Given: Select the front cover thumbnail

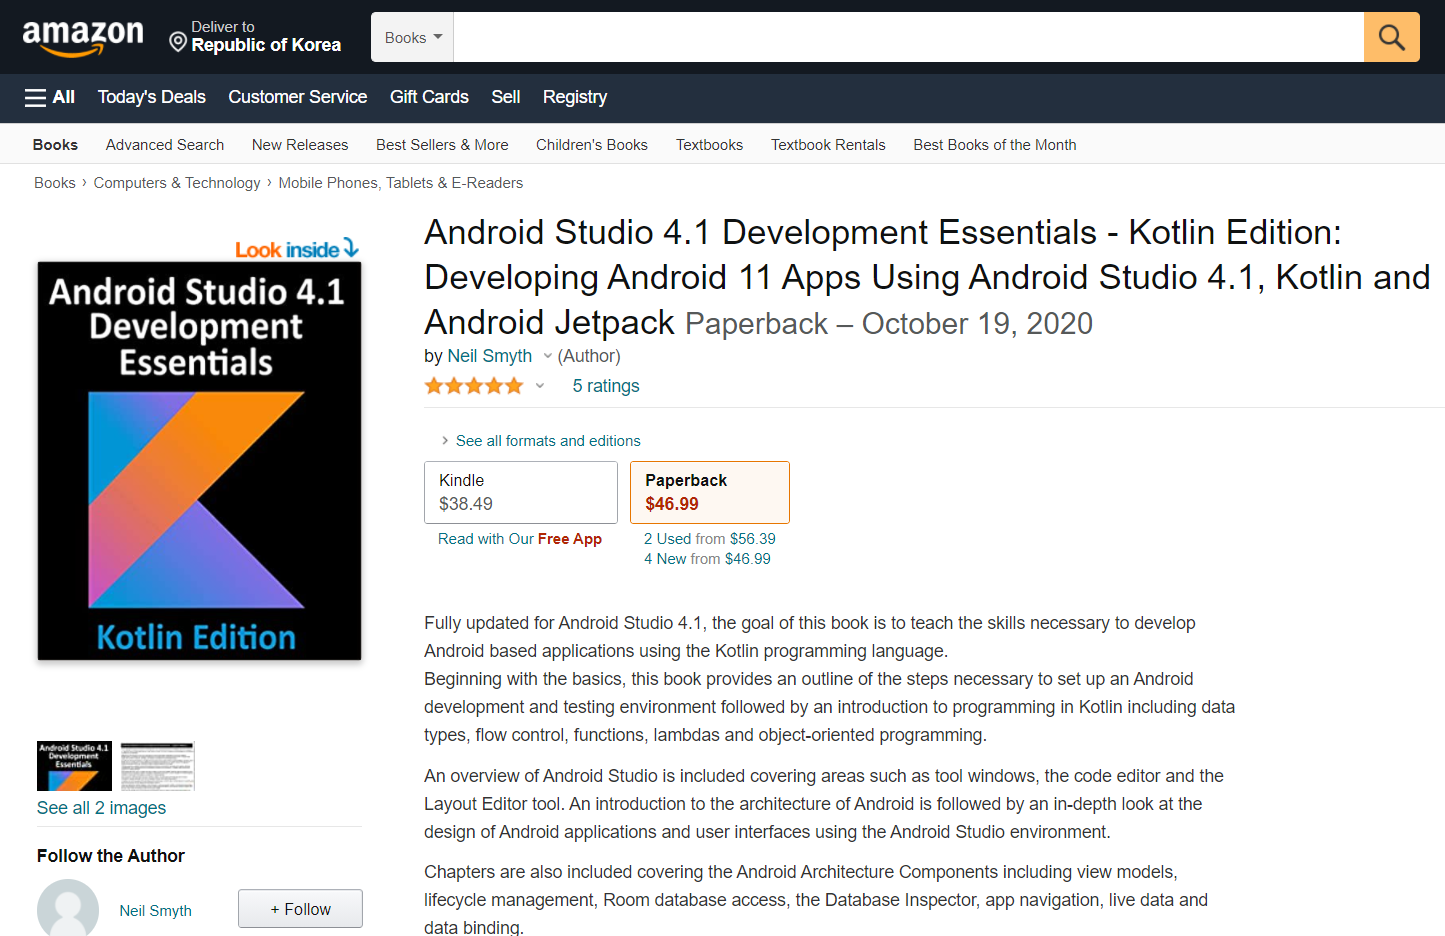Looking at the screenshot, I should (74, 766).
